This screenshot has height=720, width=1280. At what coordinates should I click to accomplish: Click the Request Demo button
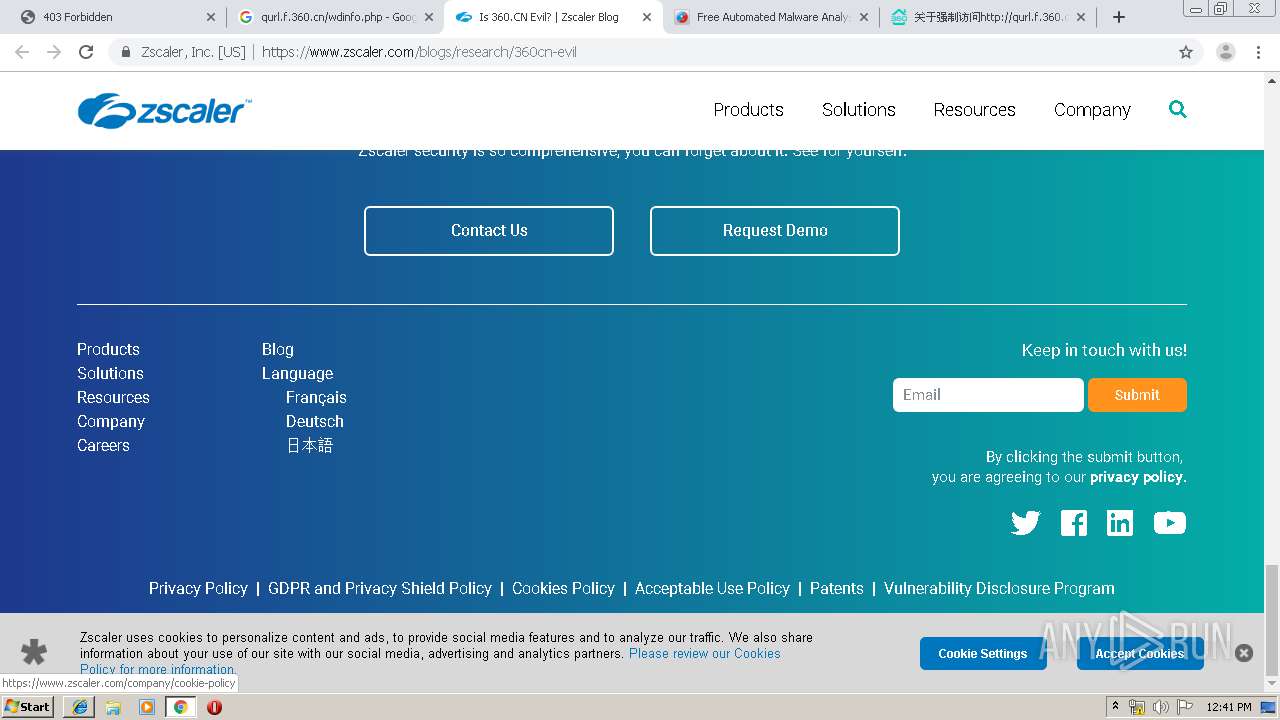tap(775, 231)
